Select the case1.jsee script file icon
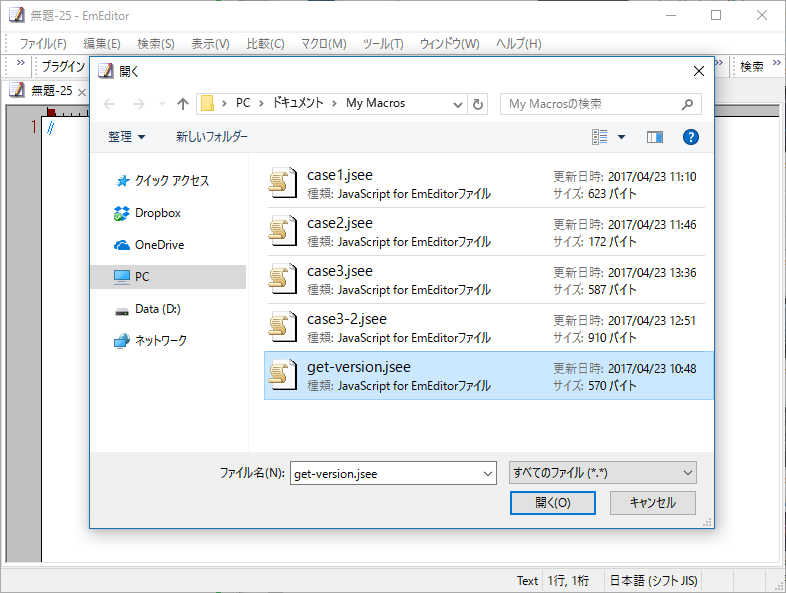Viewport: 786px width, 593px height. pos(283,183)
